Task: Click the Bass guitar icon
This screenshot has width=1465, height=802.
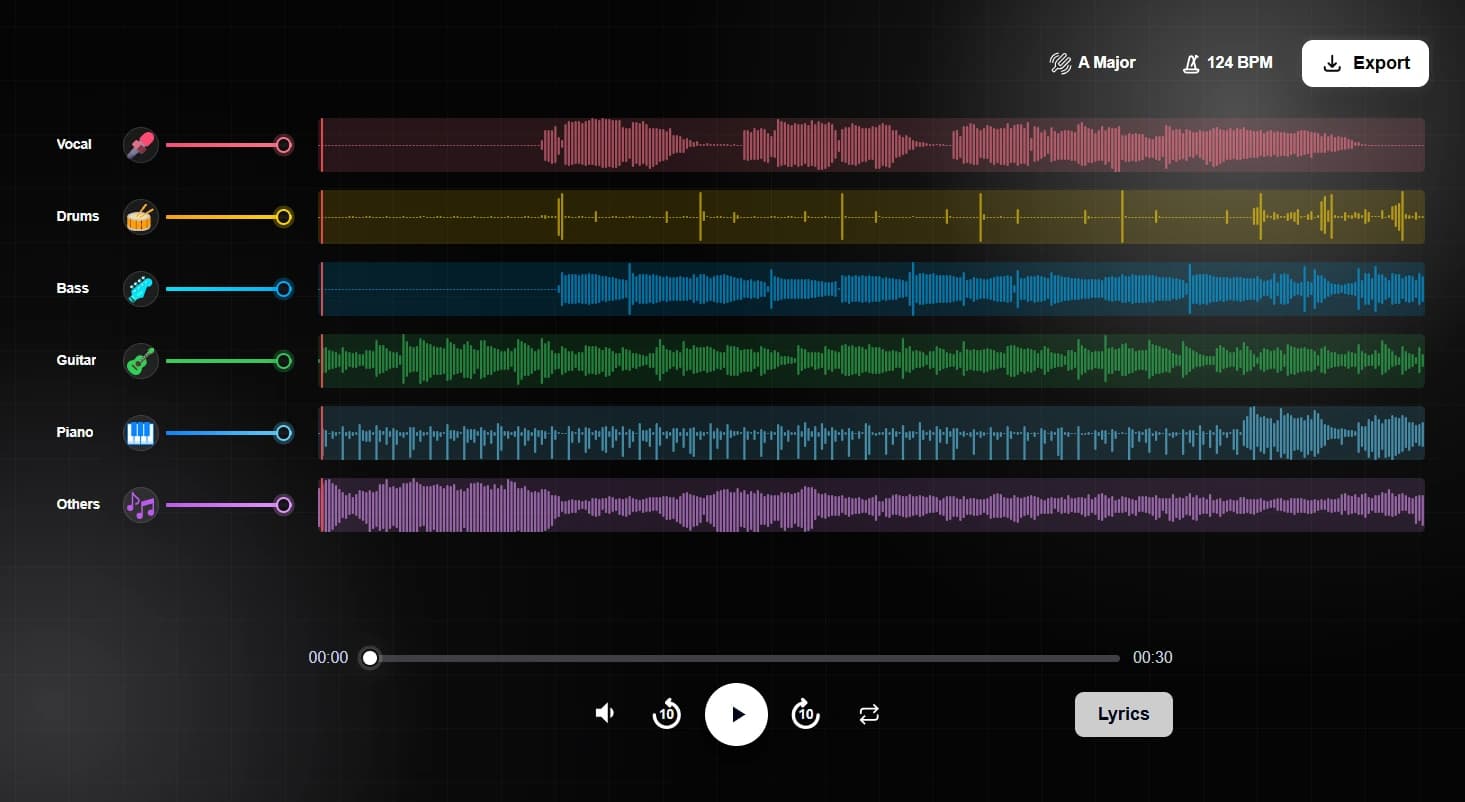Action: click(x=141, y=289)
